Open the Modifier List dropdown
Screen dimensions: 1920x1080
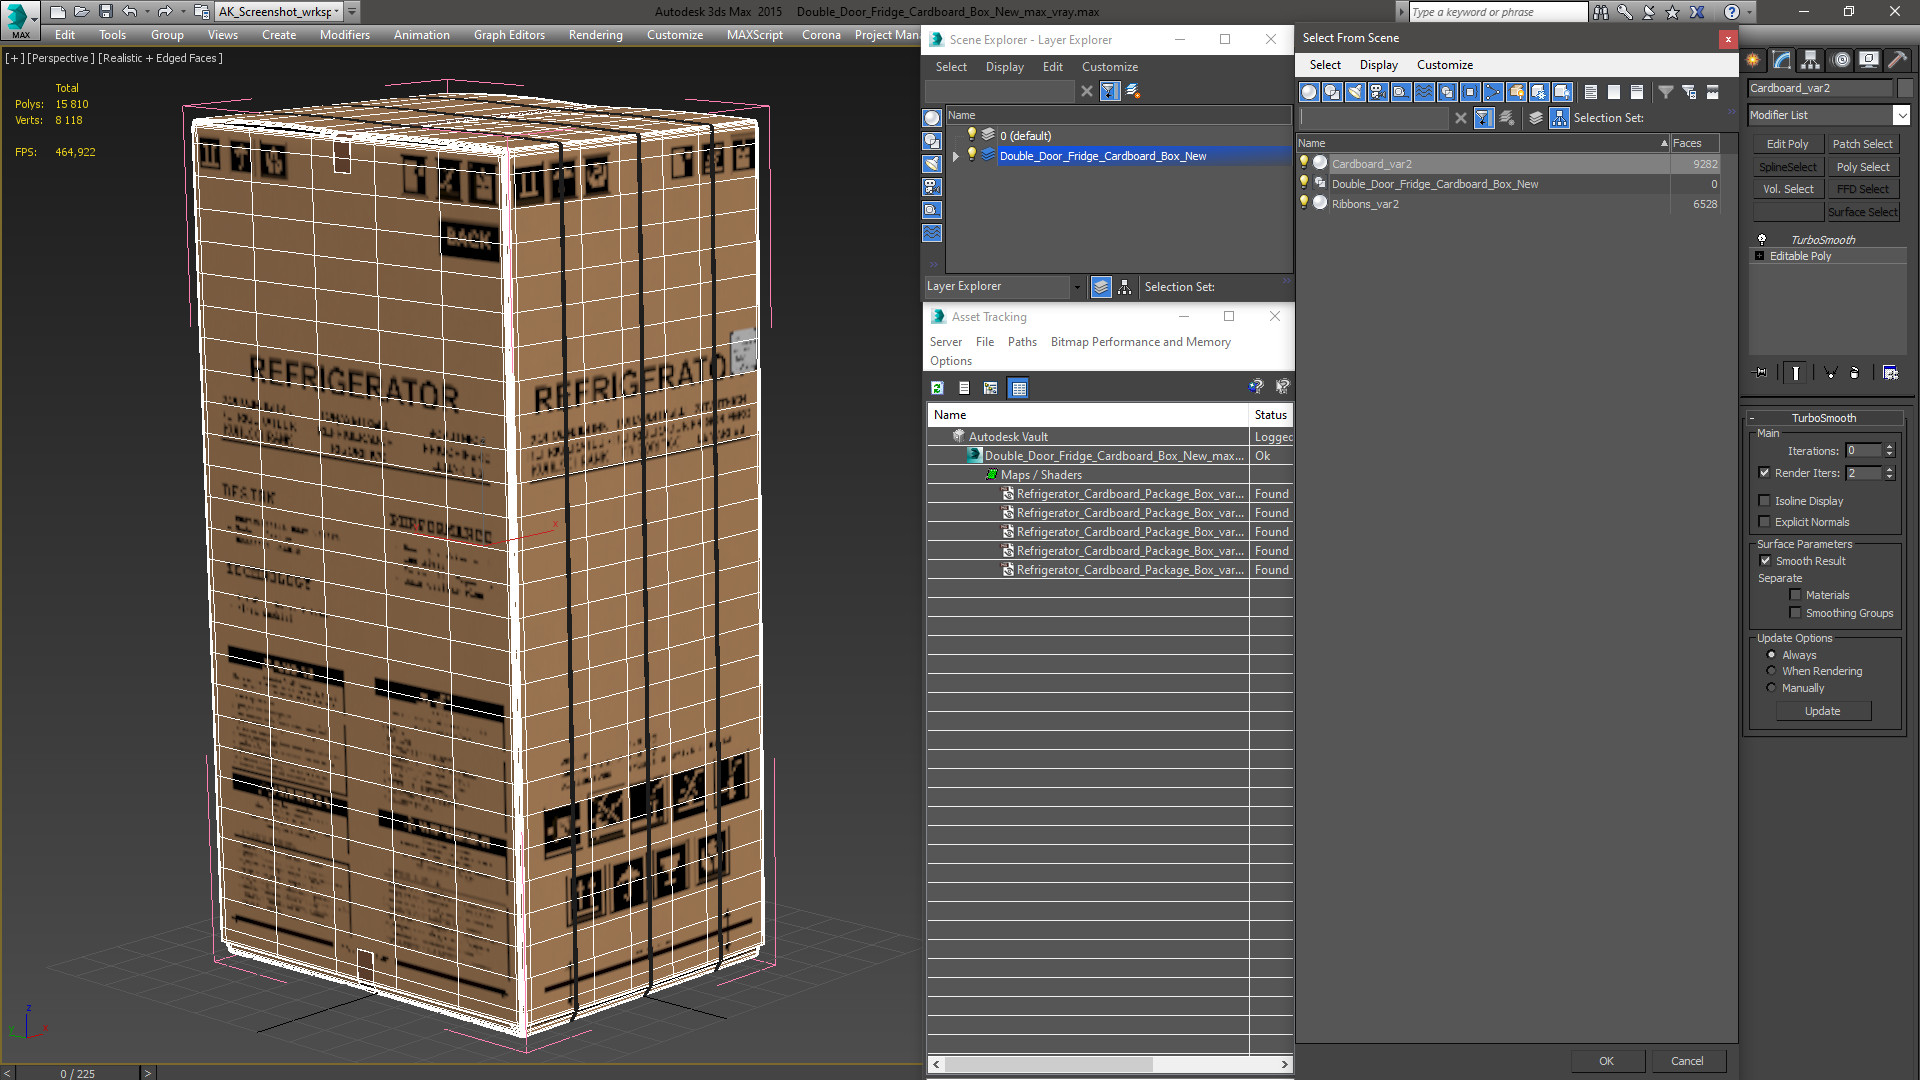coord(1901,115)
